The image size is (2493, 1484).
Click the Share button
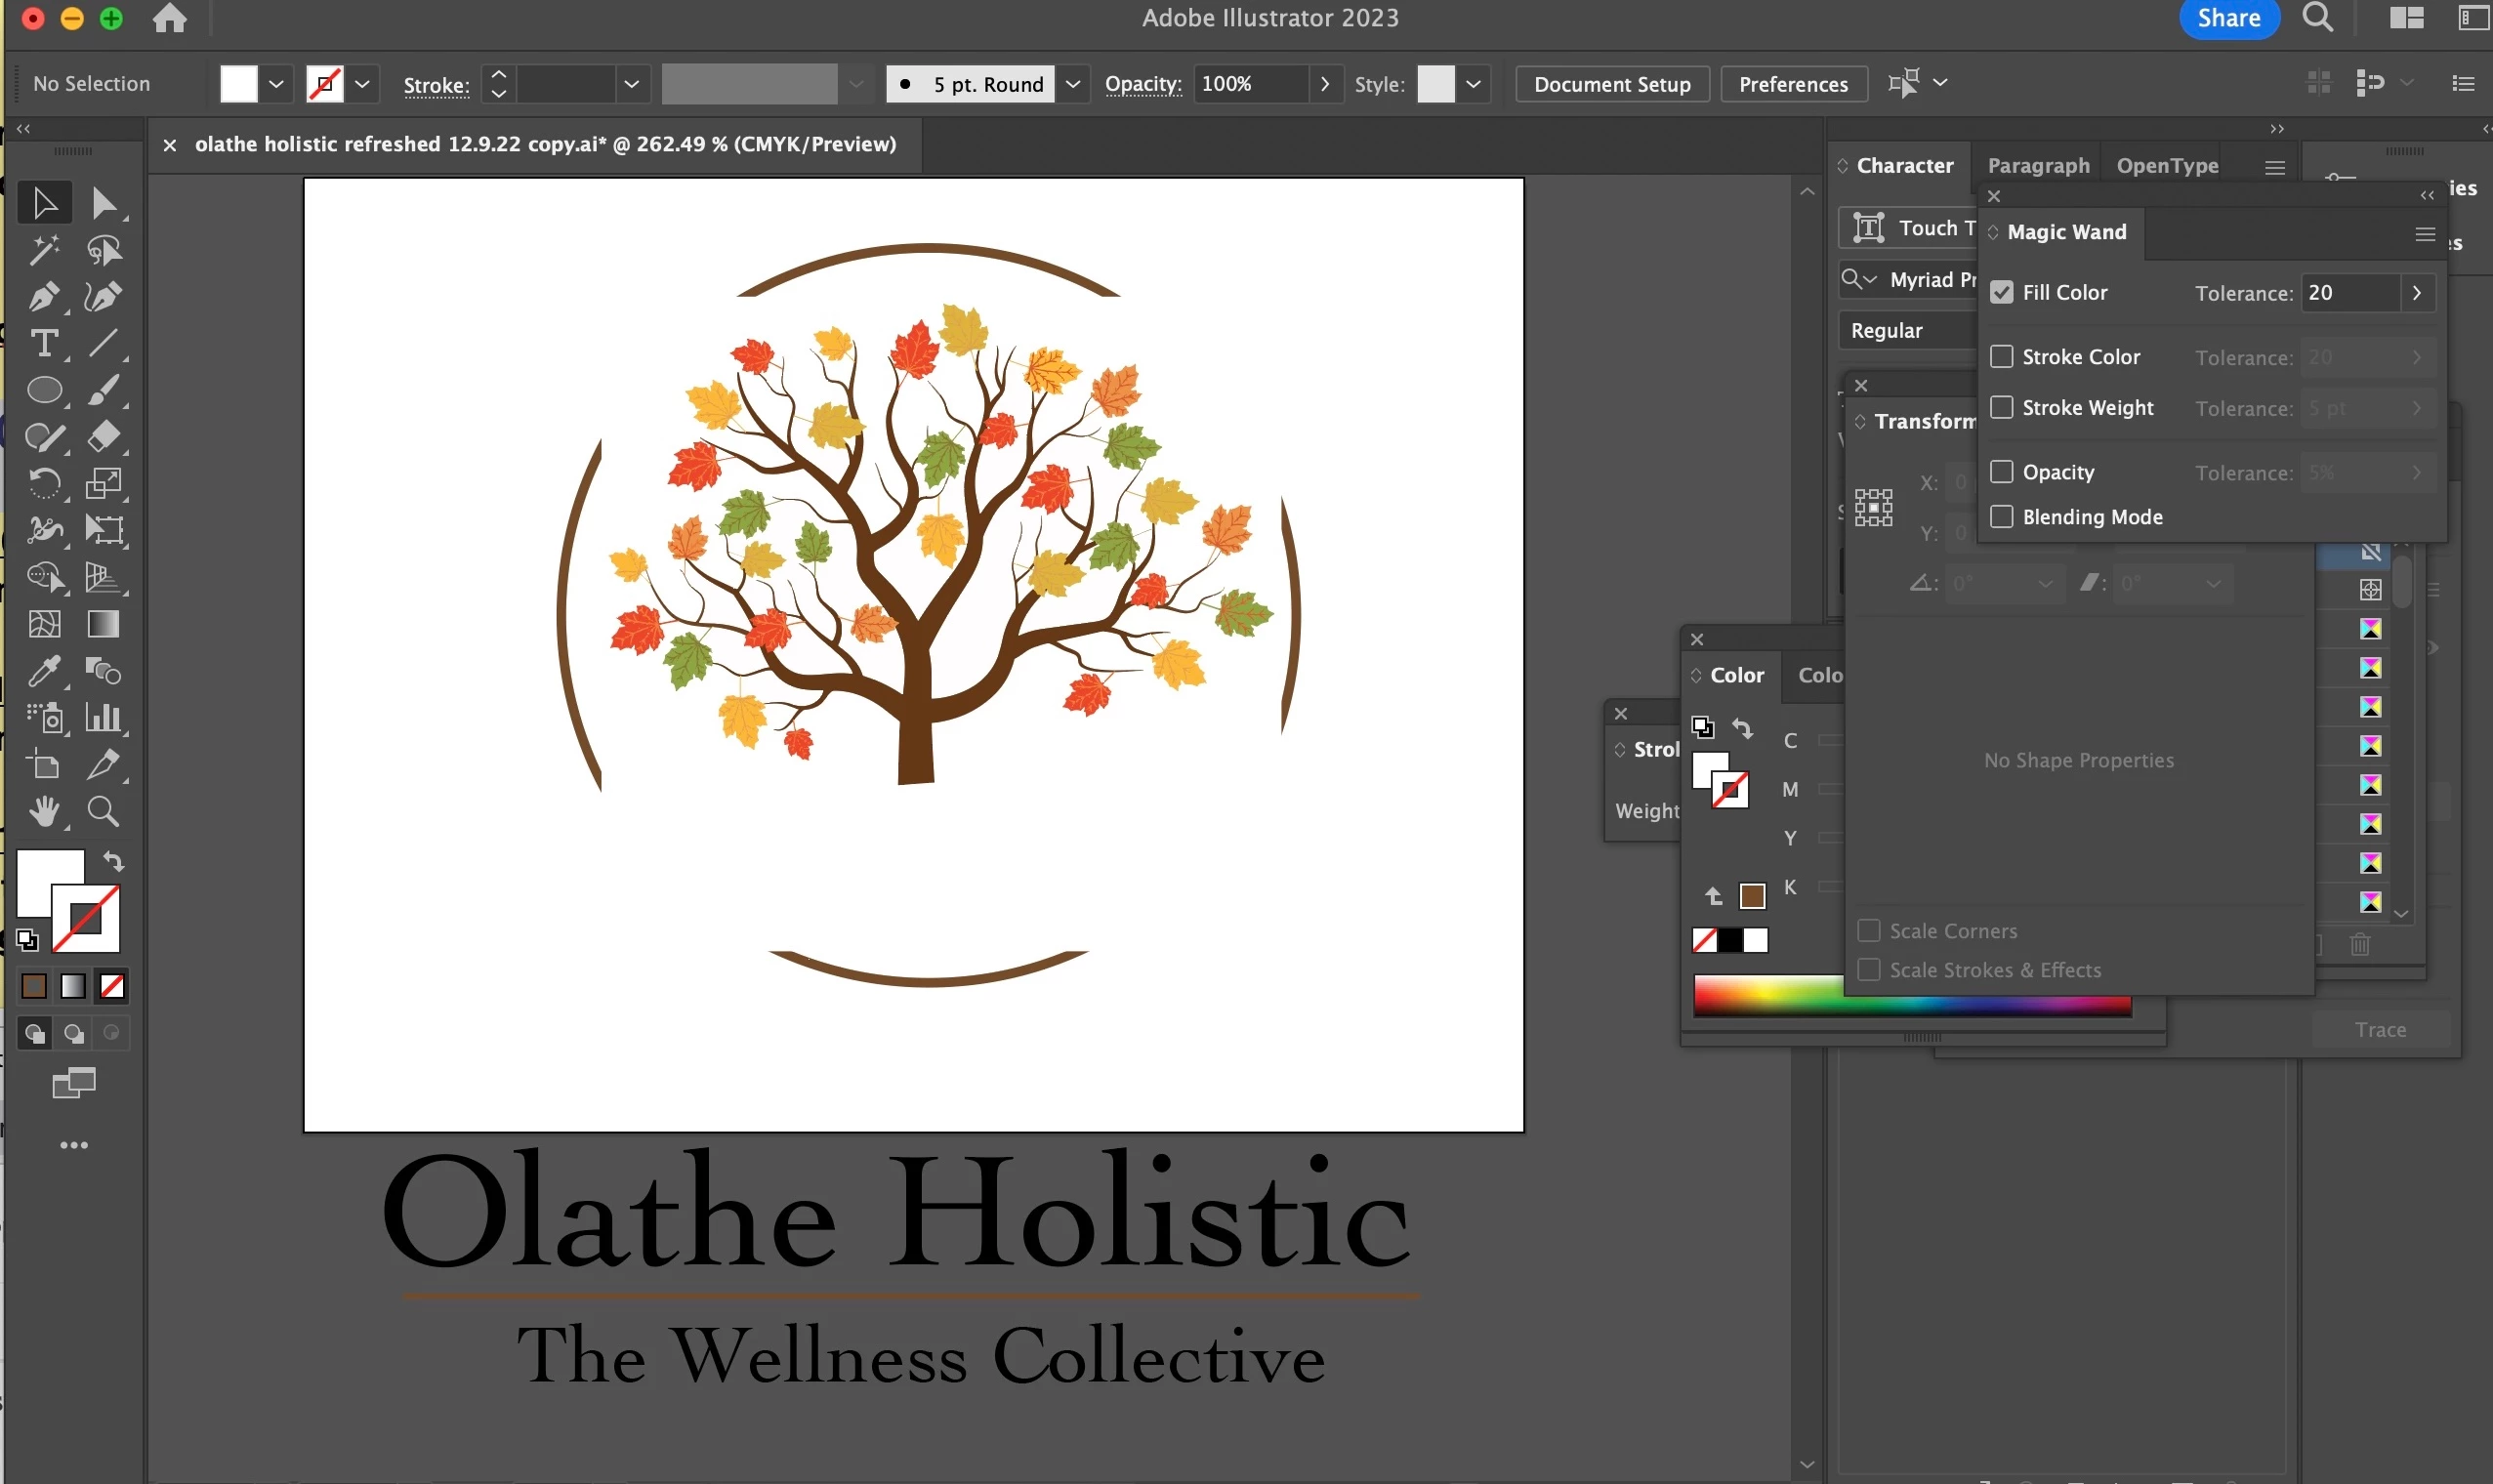[2228, 18]
